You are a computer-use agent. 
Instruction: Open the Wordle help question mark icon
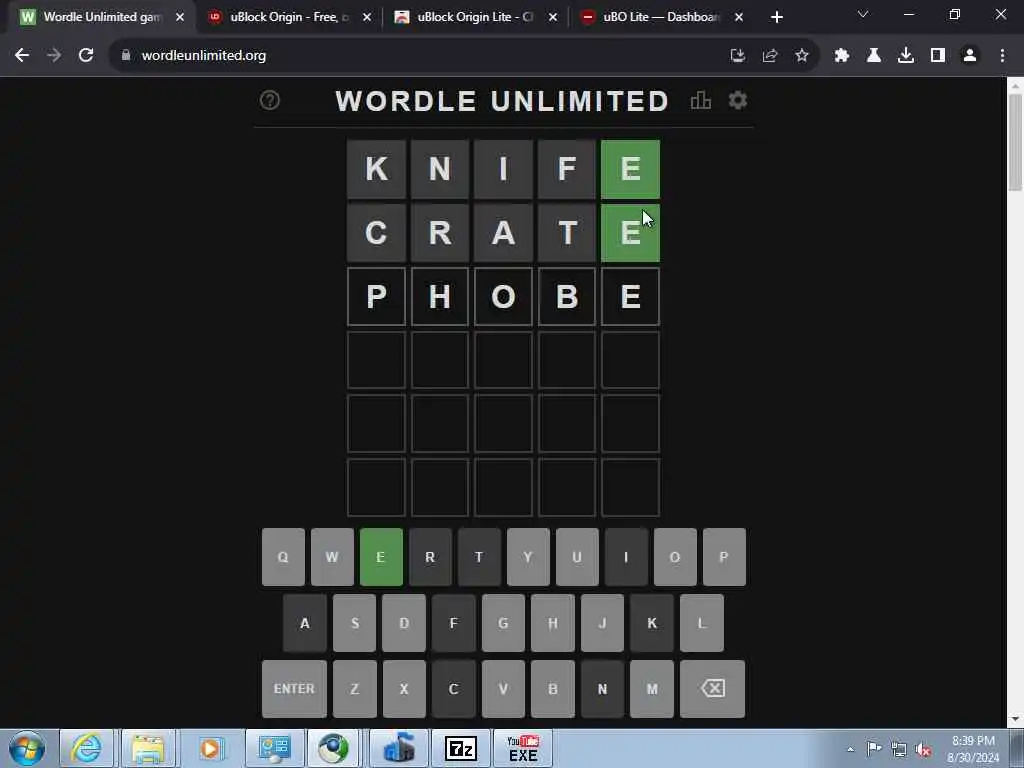coord(270,101)
